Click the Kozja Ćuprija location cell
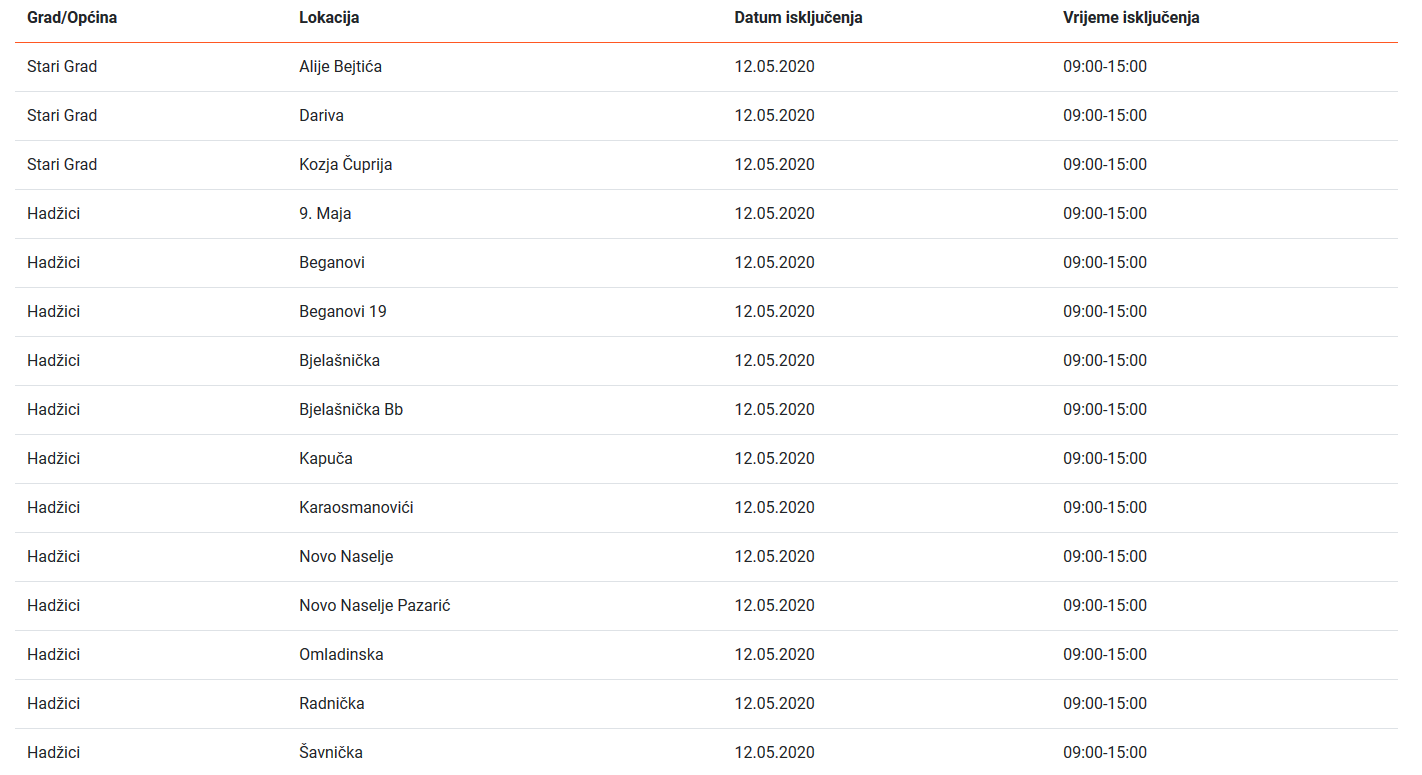1422x775 pixels. [345, 165]
